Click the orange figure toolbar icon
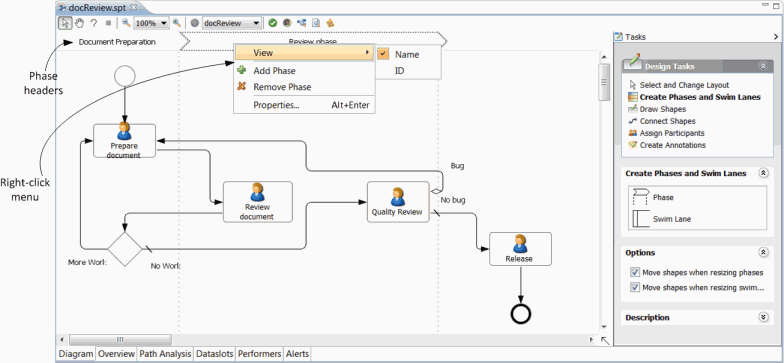784x363 pixels. point(330,23)
